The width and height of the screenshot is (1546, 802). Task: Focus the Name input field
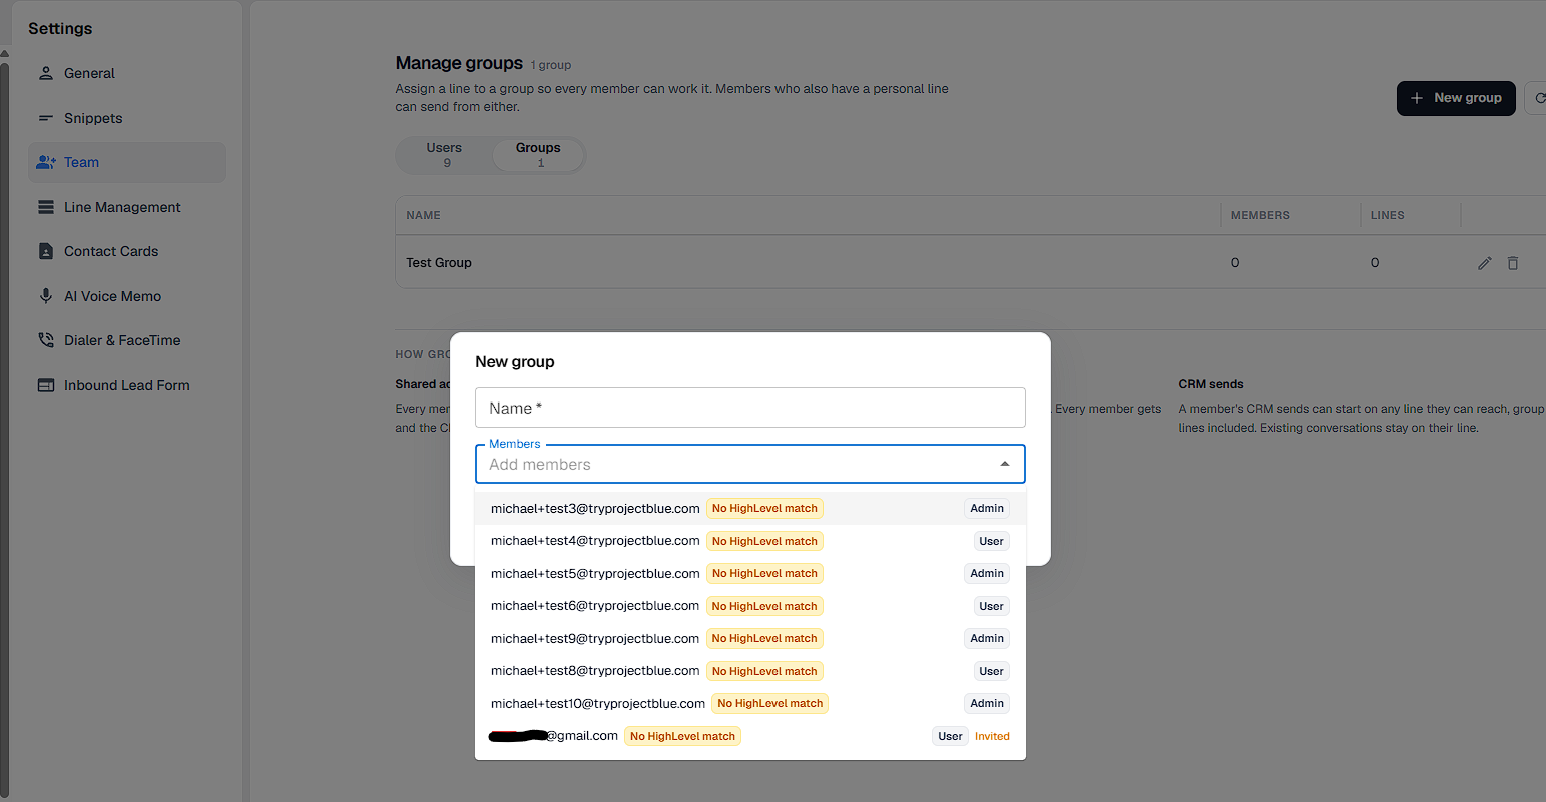(x=750, y=408)
